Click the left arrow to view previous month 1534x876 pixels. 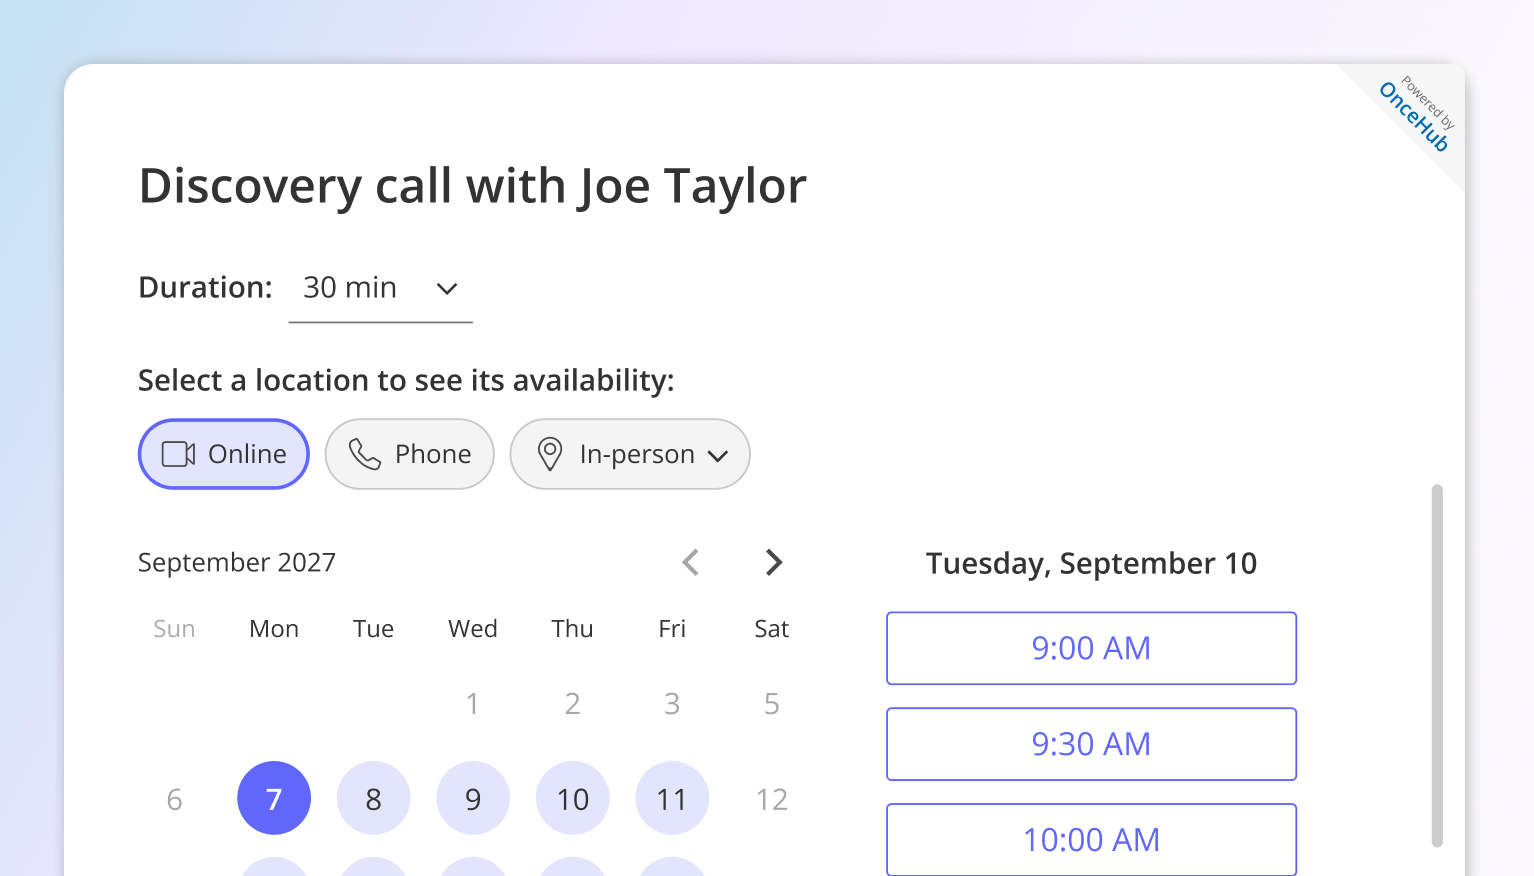[x=690, y=562]
